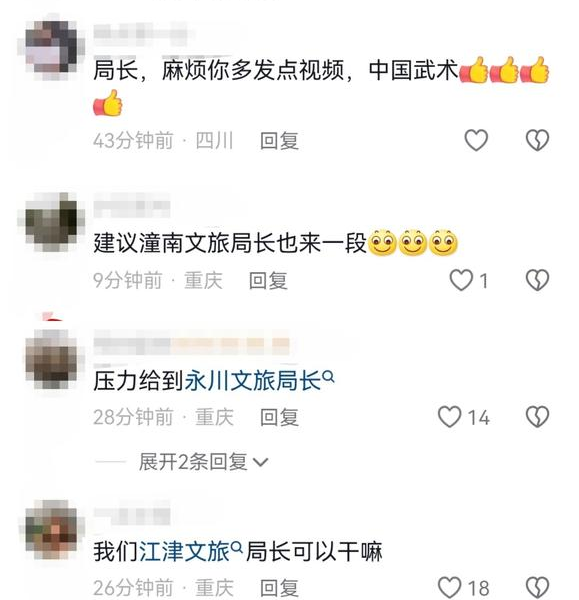579x600 pixels.
Task: Tap broken heart on 潼南文旅局长 comment
Action: pos(537,280)
